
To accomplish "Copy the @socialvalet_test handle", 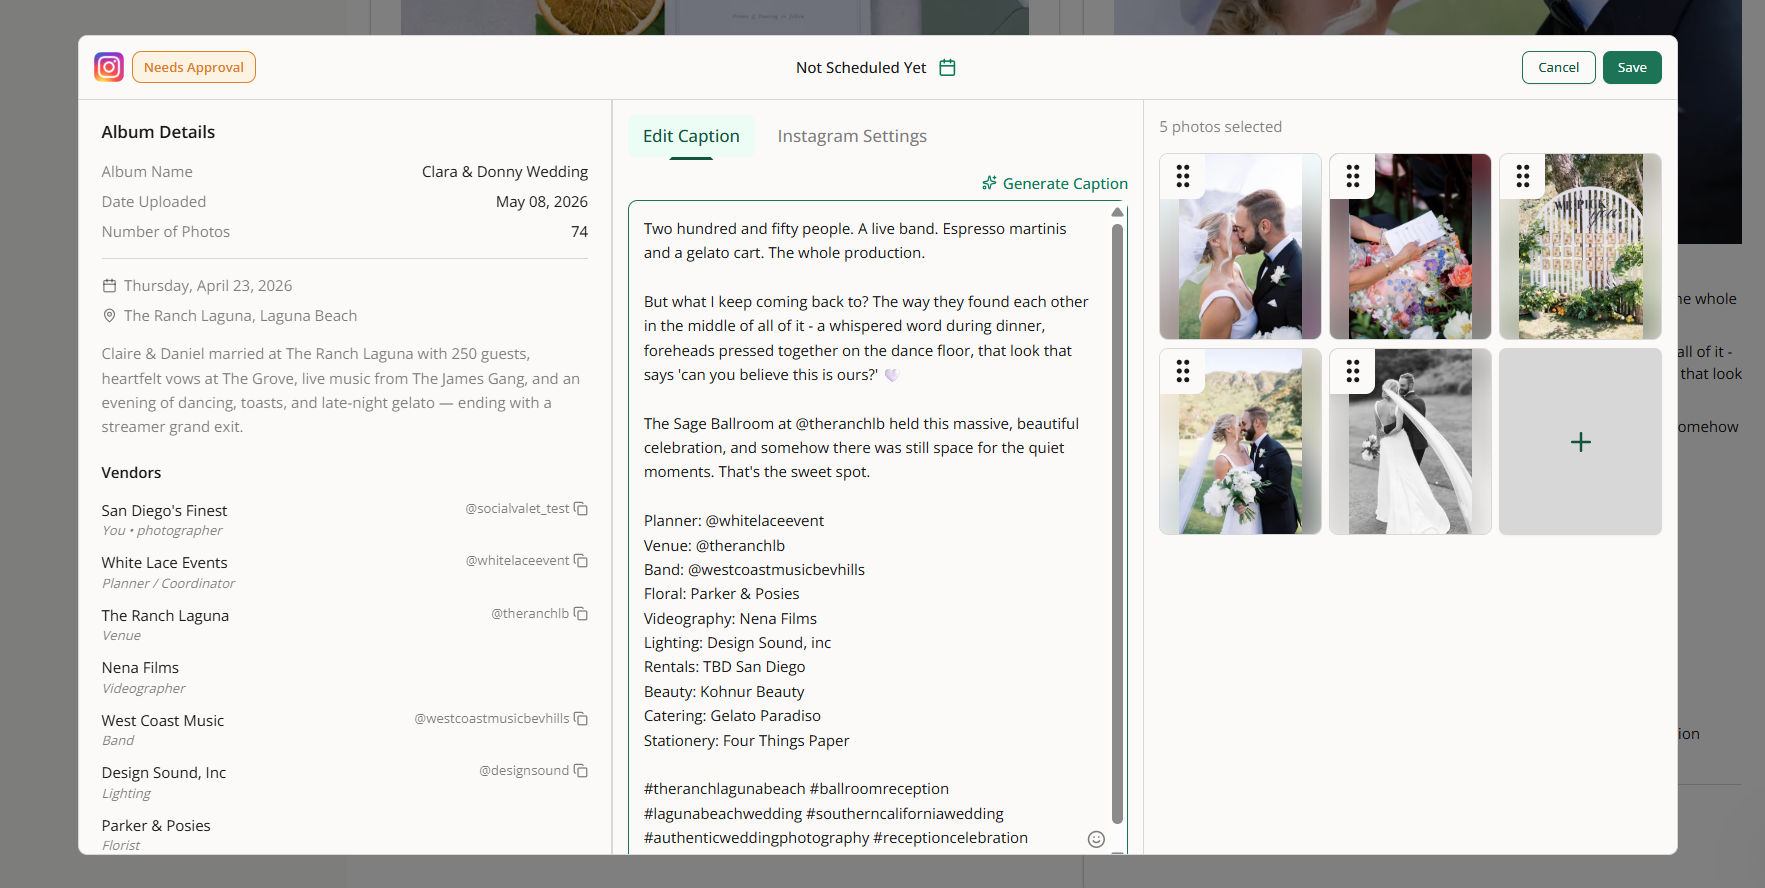I will 581,509.
